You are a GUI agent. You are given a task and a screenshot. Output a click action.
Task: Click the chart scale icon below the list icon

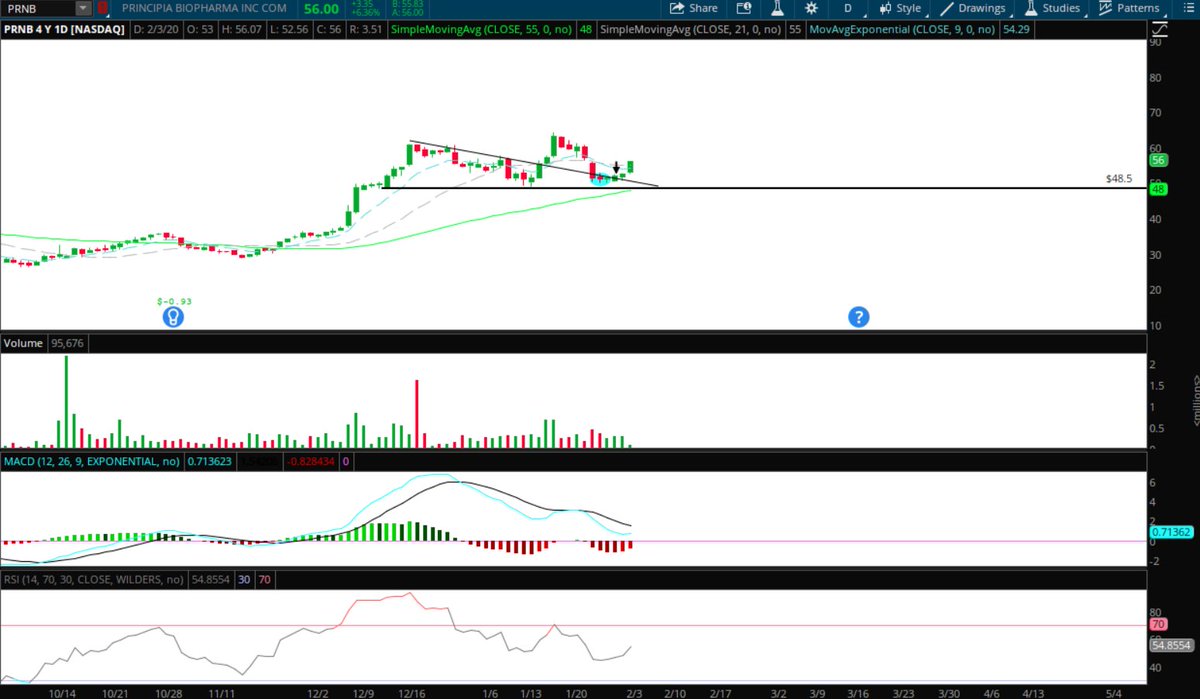(1160, 30)
